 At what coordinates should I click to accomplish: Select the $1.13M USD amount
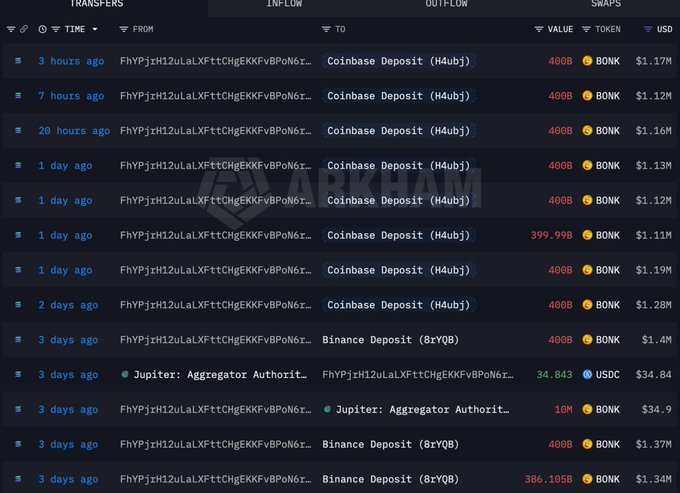pos(654,166)
